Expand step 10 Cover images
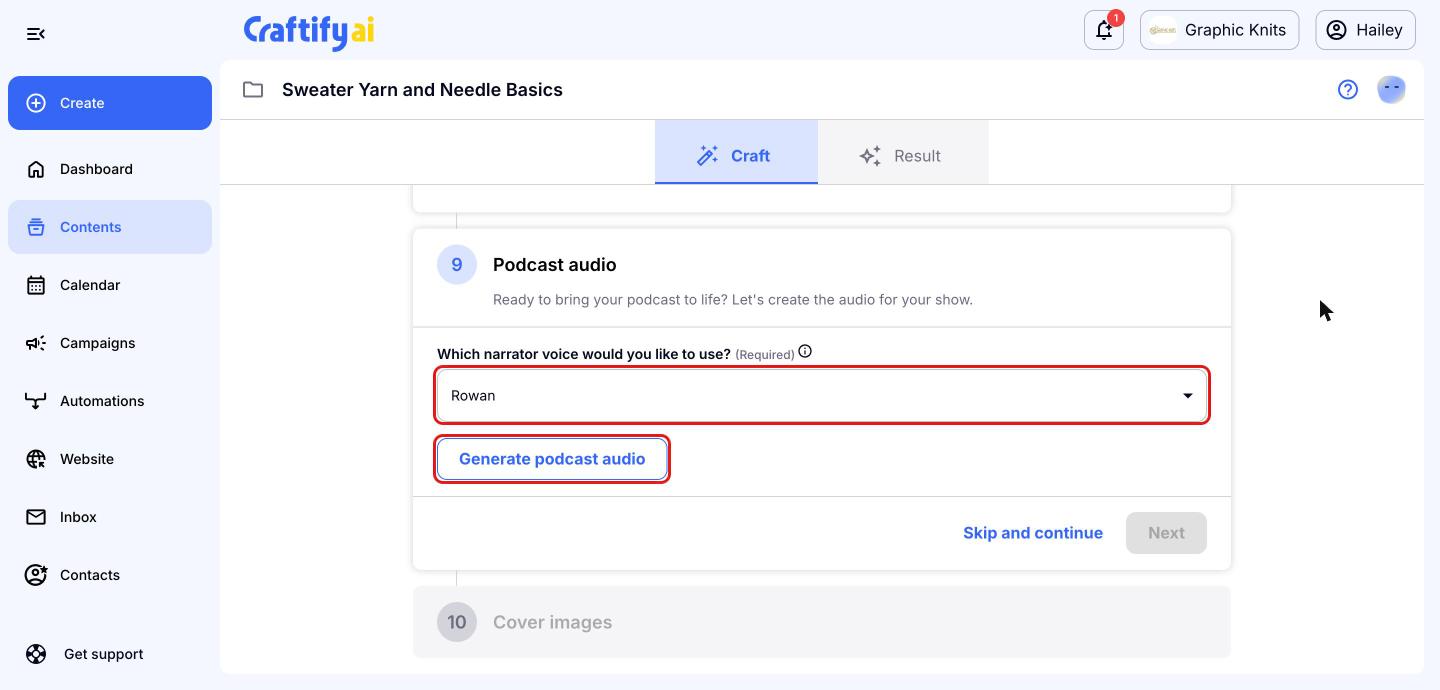 [822, 622]
